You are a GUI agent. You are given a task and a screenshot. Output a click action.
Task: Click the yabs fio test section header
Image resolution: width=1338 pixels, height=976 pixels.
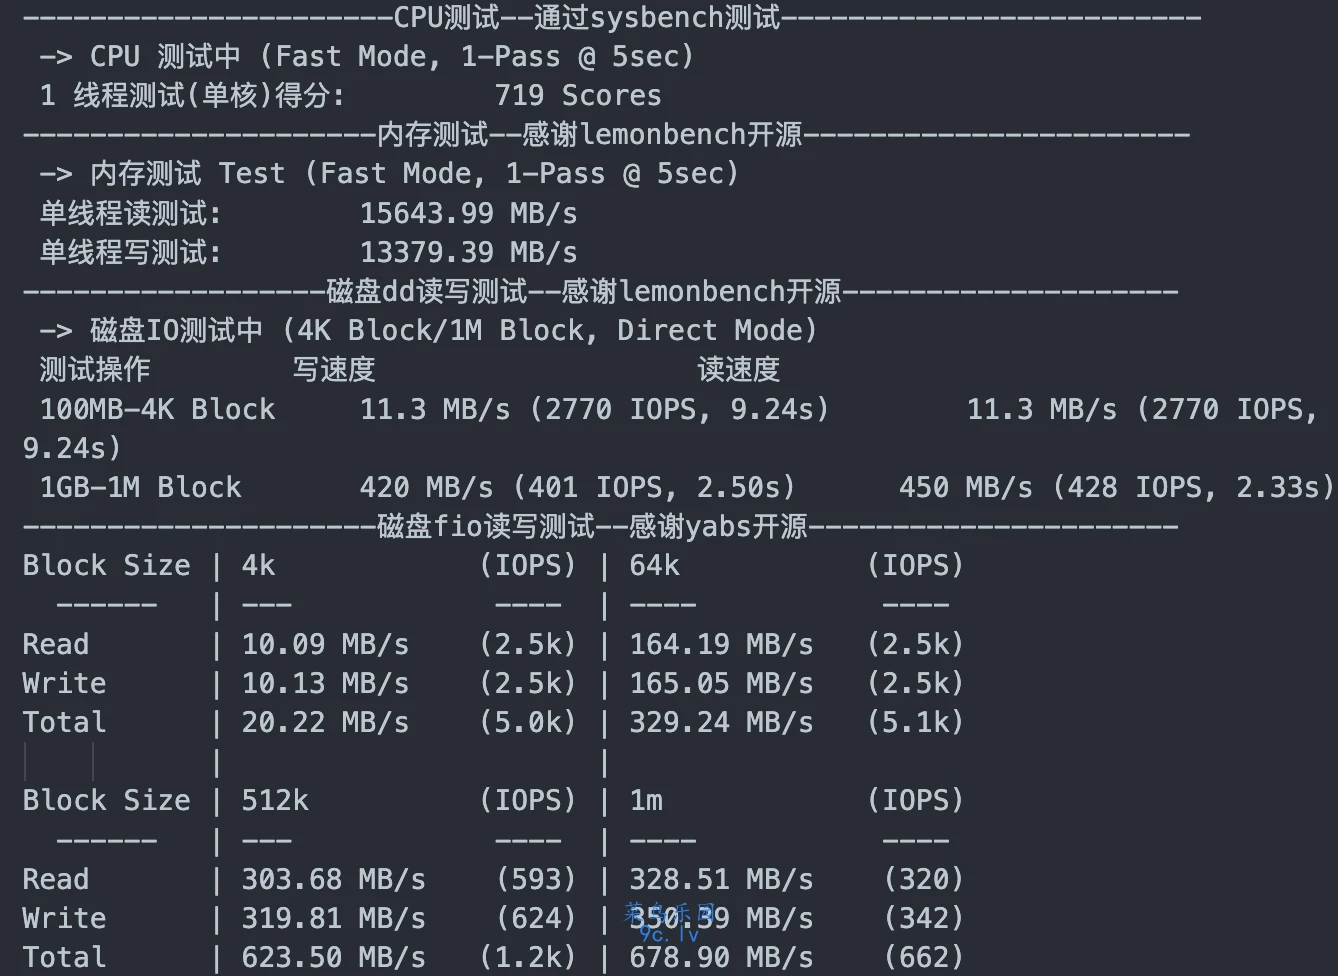click(592, 527)
